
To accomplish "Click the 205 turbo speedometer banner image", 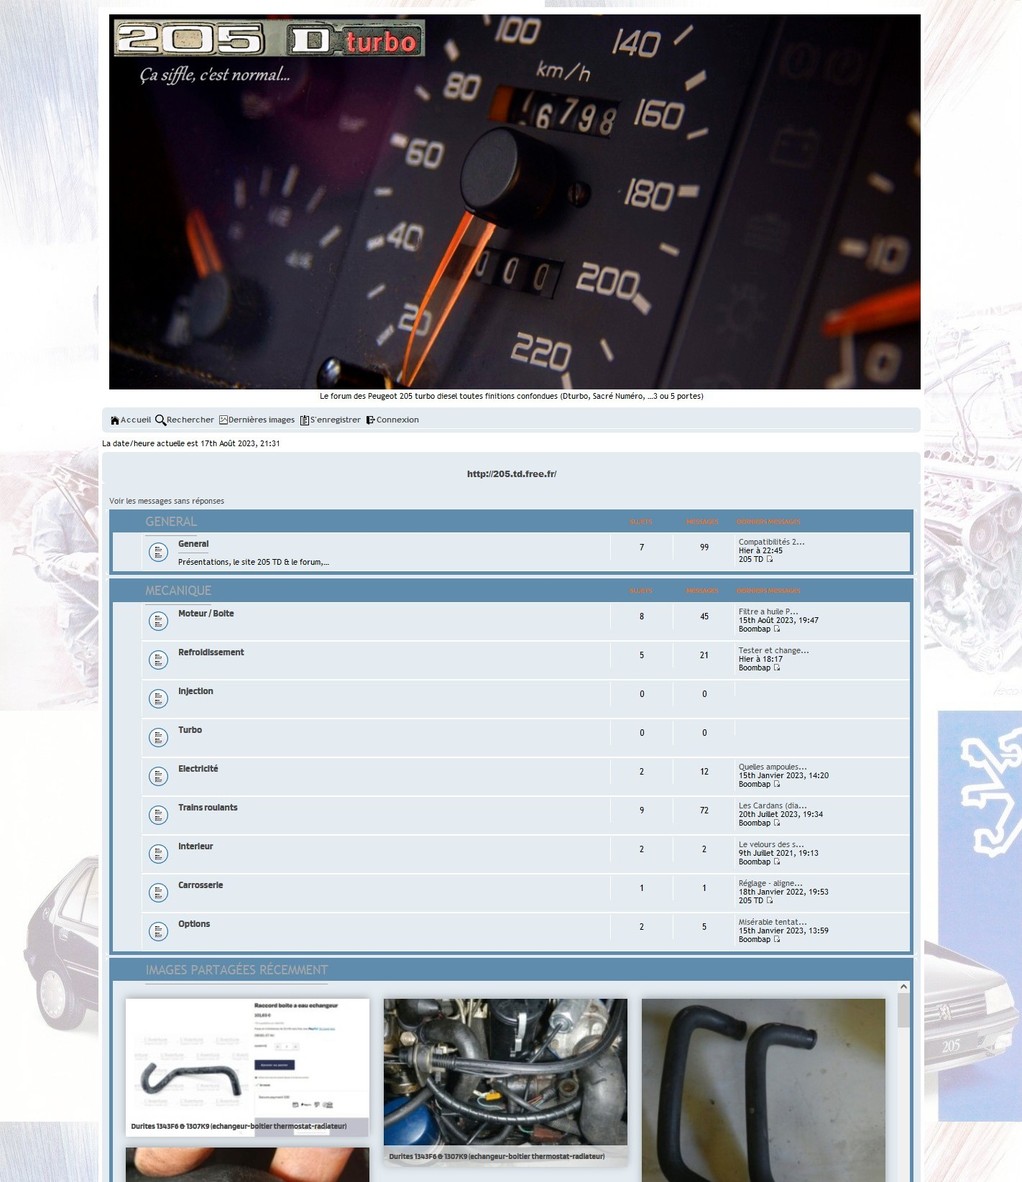I will (515, 202).
